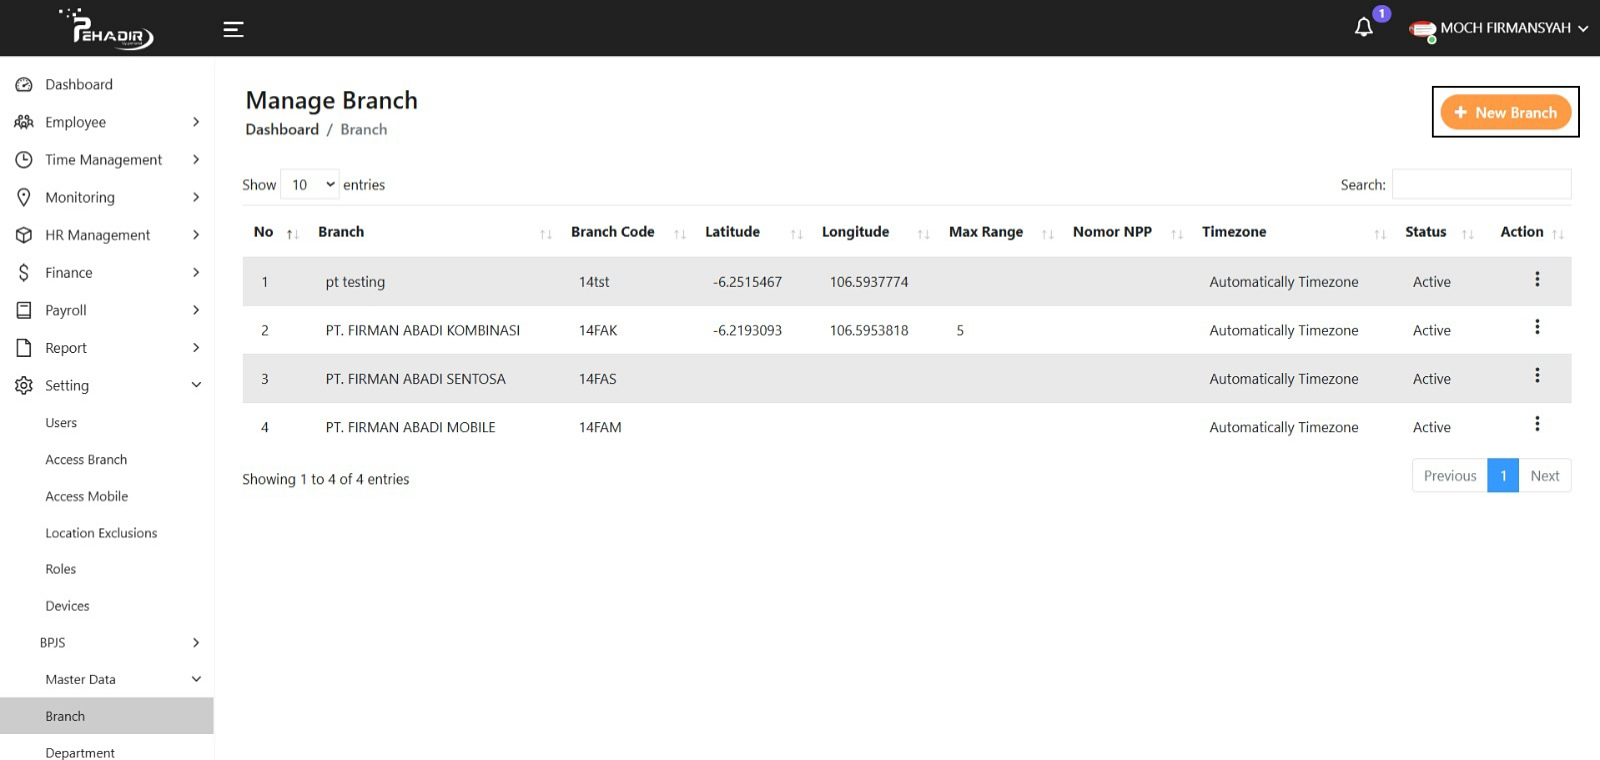This screenshot has width=1600, height=760.
Task: Open action menu for PT. FIRMAN ABADI SENTOSA
Action: [x=1537, y=375]
